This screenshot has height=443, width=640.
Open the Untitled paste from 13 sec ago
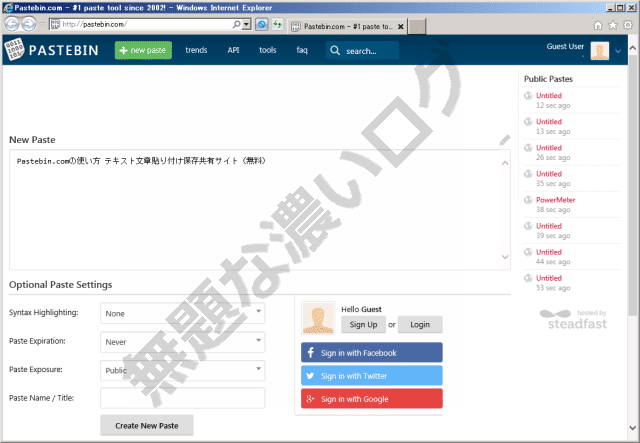549,122
